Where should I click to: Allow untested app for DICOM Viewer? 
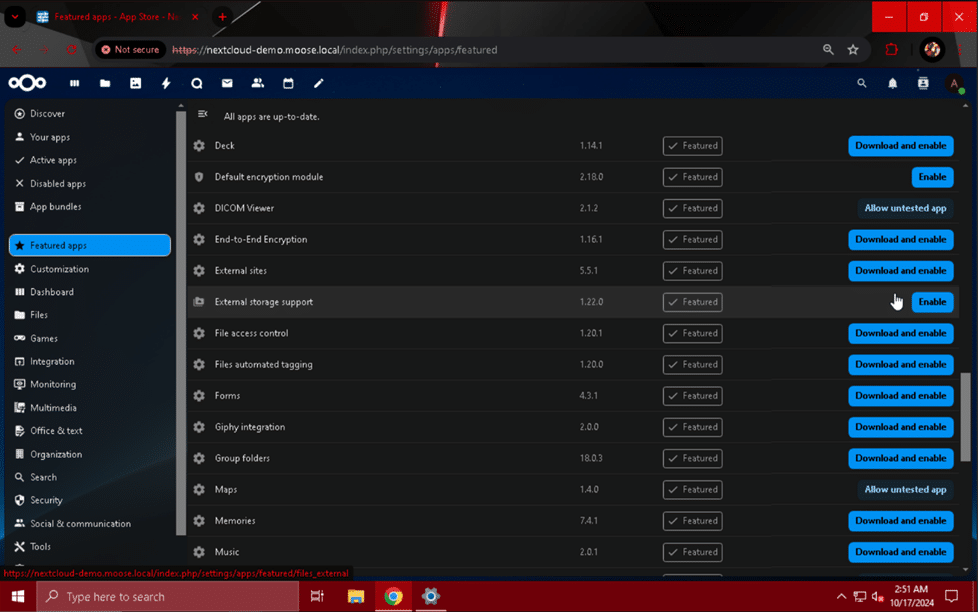point(906,208)
